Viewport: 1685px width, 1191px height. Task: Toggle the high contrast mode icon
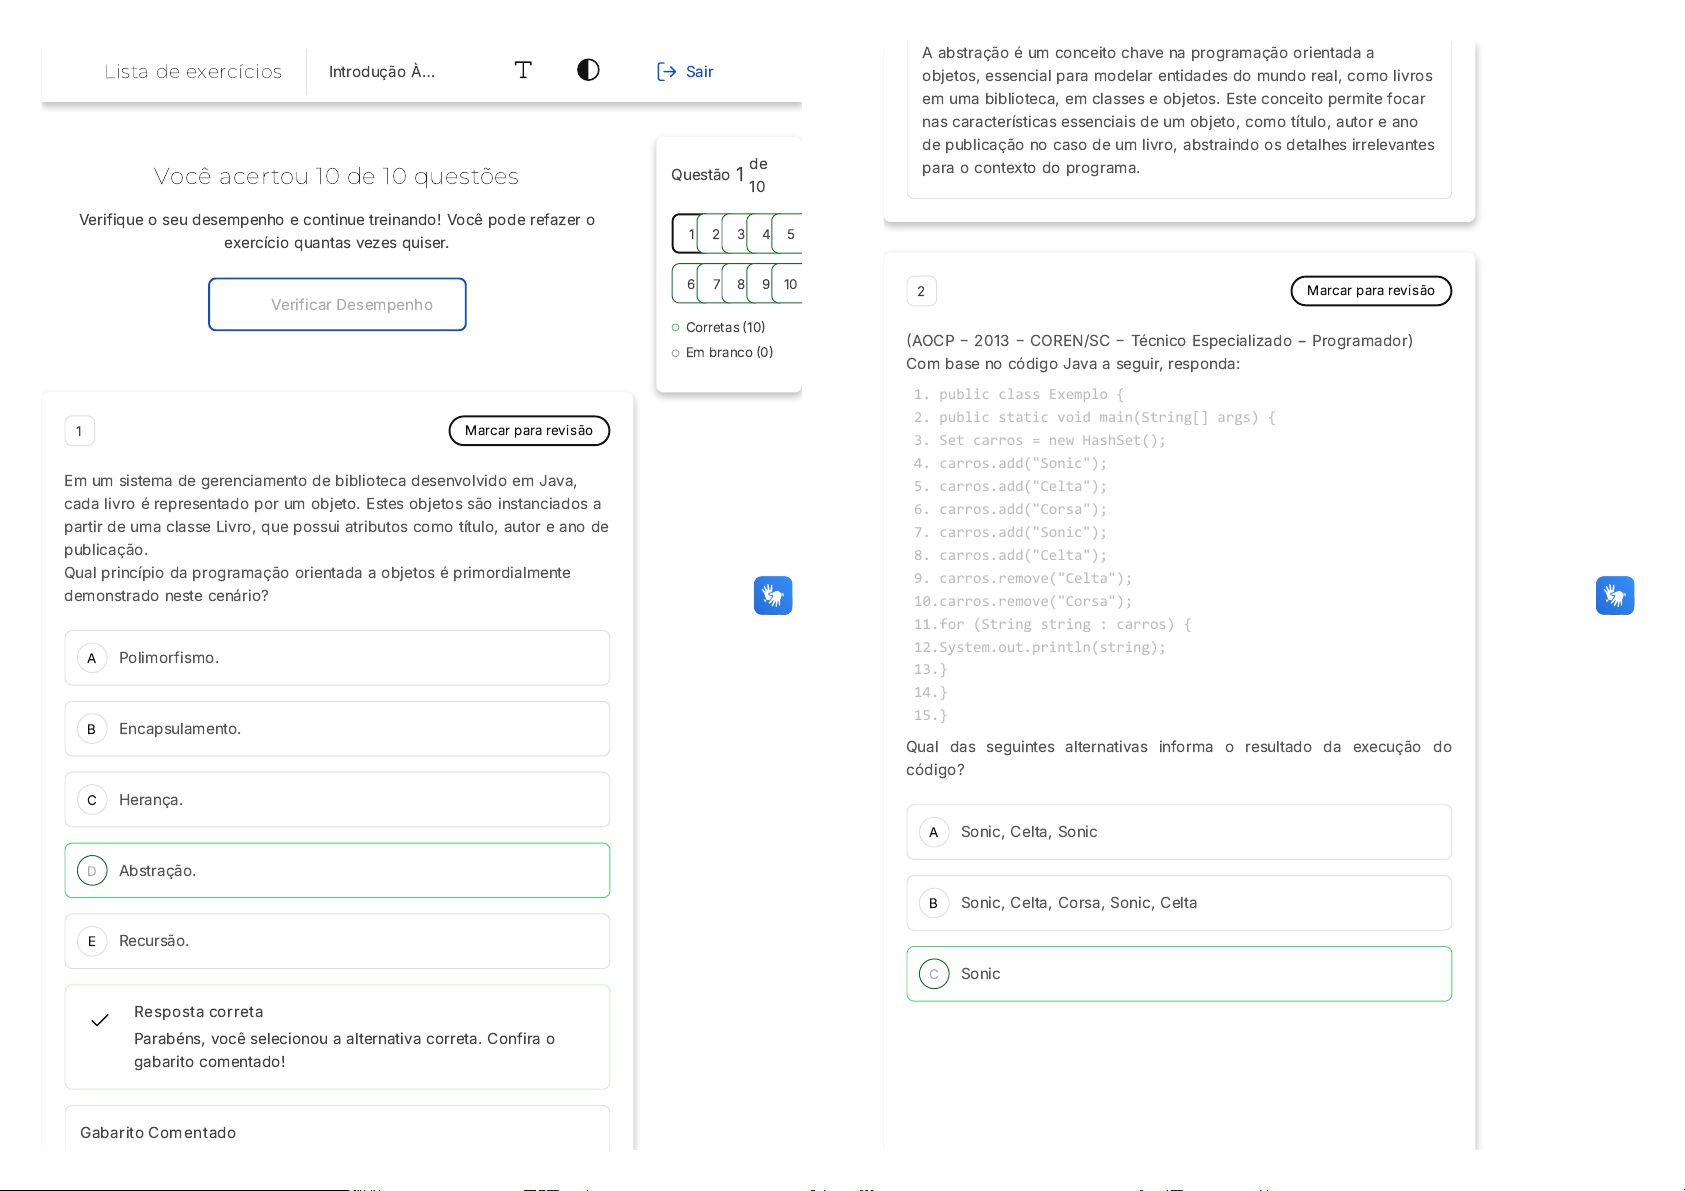pos(588,70)
